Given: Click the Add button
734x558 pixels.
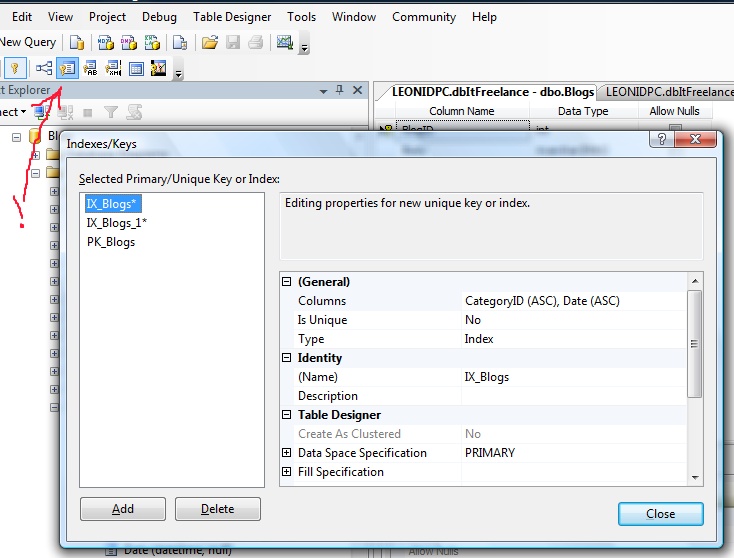Looking at the screenshot, I should pos(123,509).
